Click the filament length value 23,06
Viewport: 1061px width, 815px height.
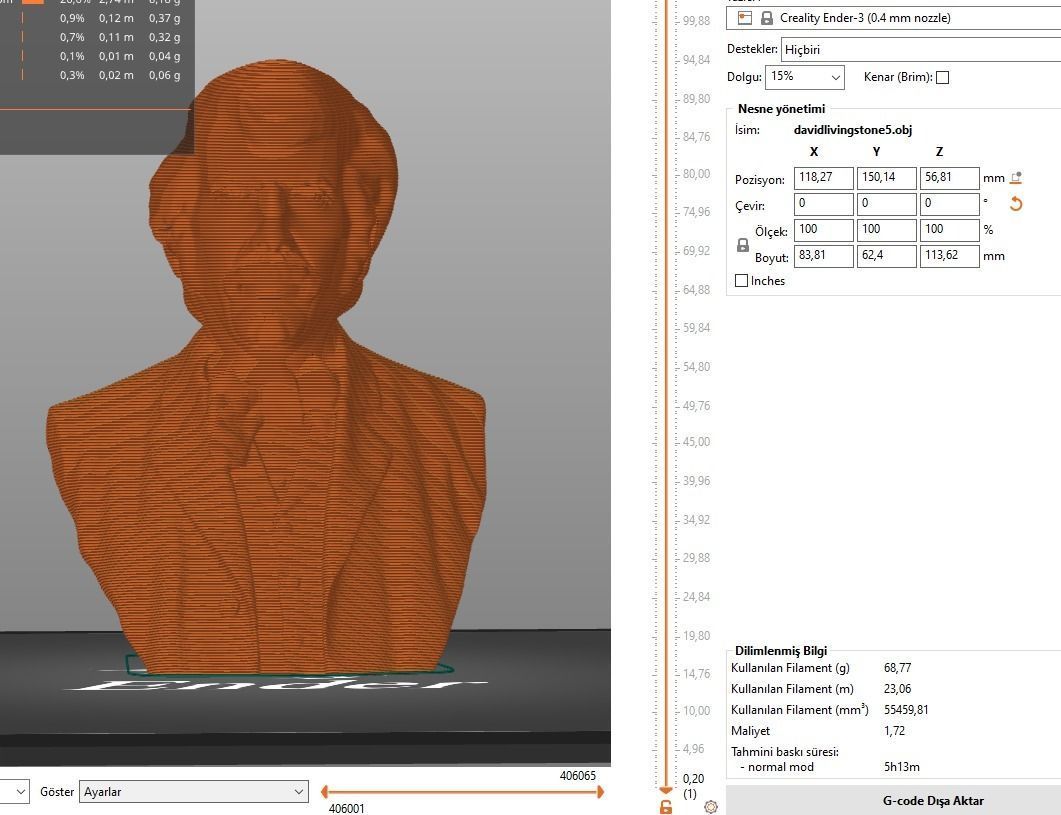(897, 689)
